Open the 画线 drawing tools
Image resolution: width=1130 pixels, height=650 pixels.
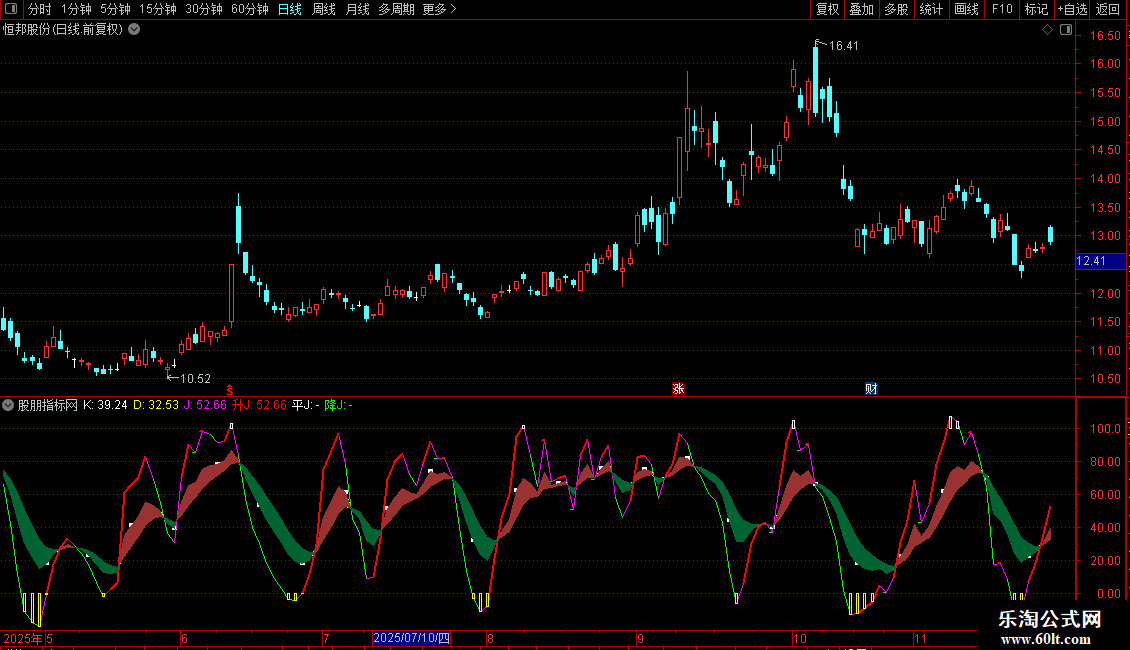click(966, 9)
